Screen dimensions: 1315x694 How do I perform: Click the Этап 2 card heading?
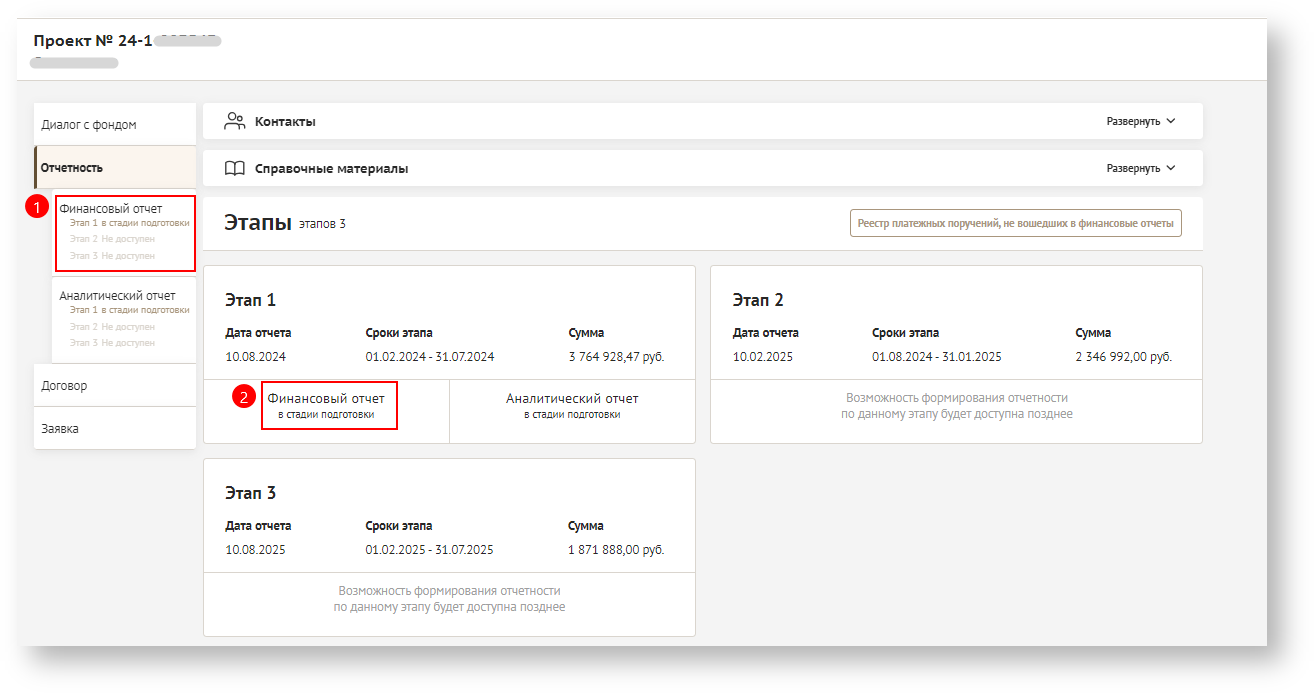coord(758,300)
